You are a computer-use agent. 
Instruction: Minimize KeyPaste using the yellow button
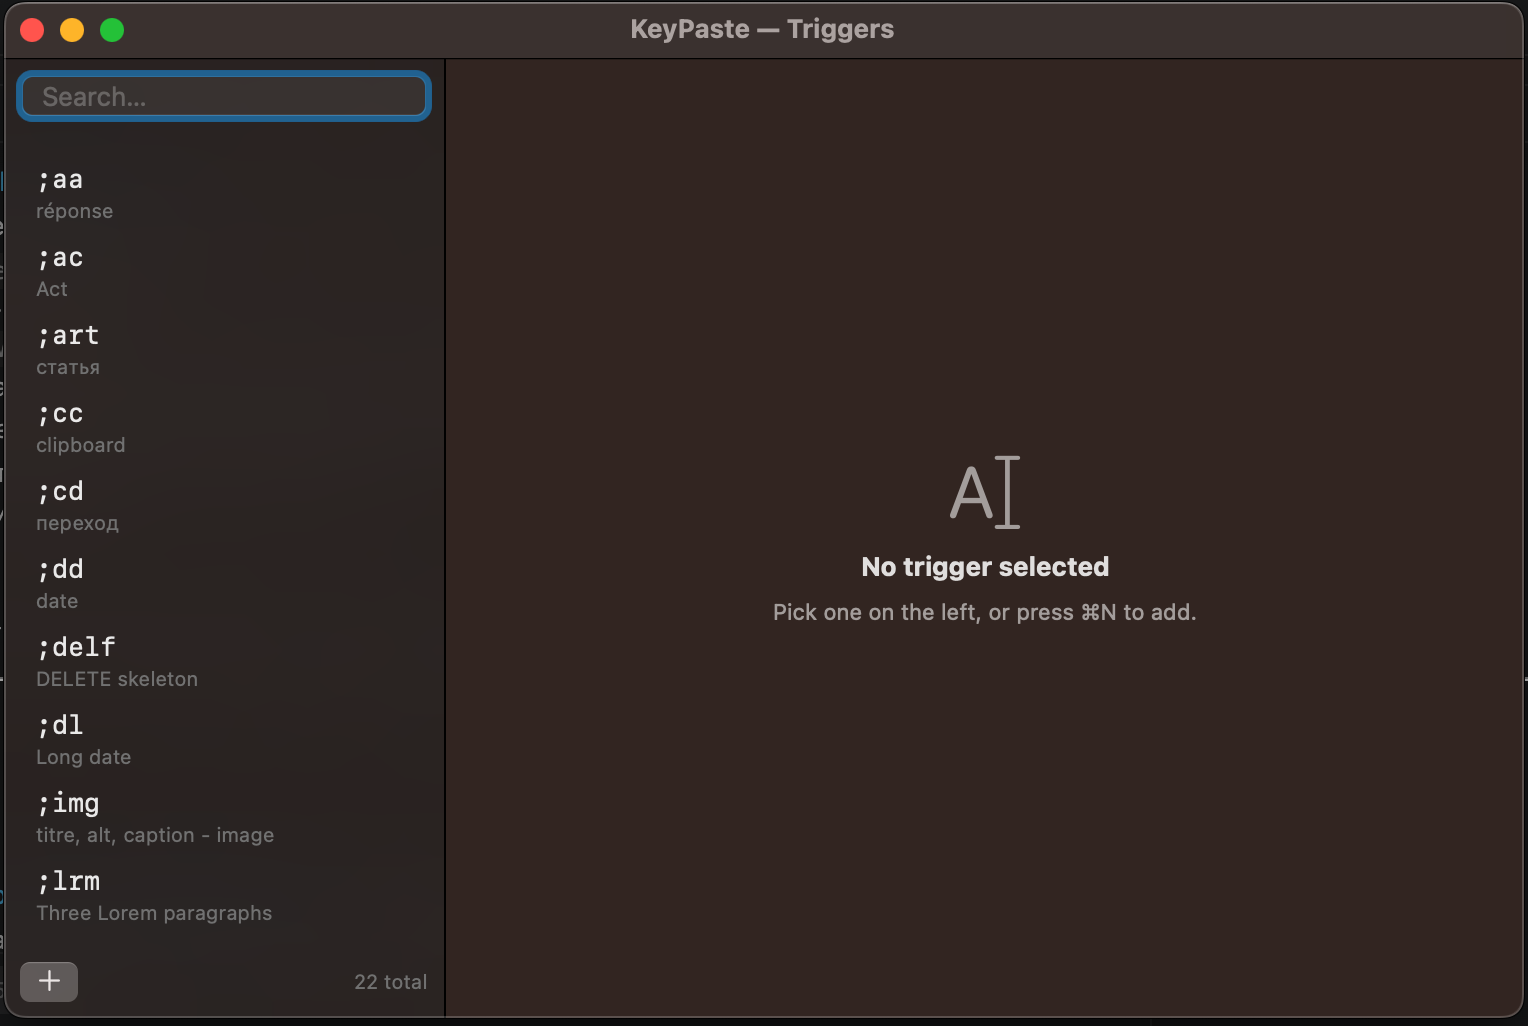(72, 30)
